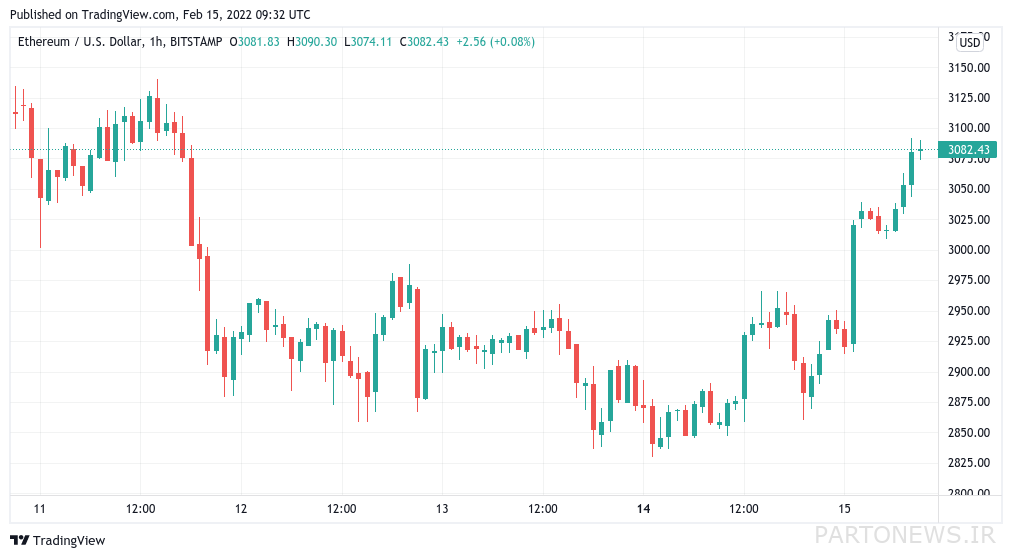Click the current price label 3082.43

967,150
